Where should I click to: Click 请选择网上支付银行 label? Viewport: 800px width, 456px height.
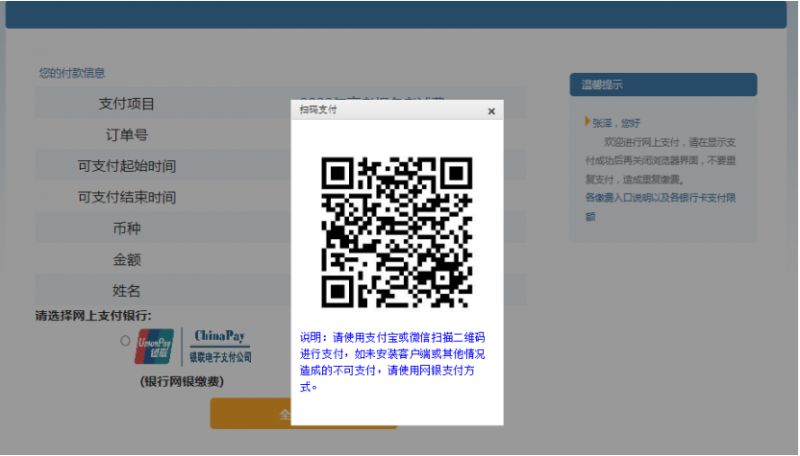pyautogui.click(x=93, y=316)
